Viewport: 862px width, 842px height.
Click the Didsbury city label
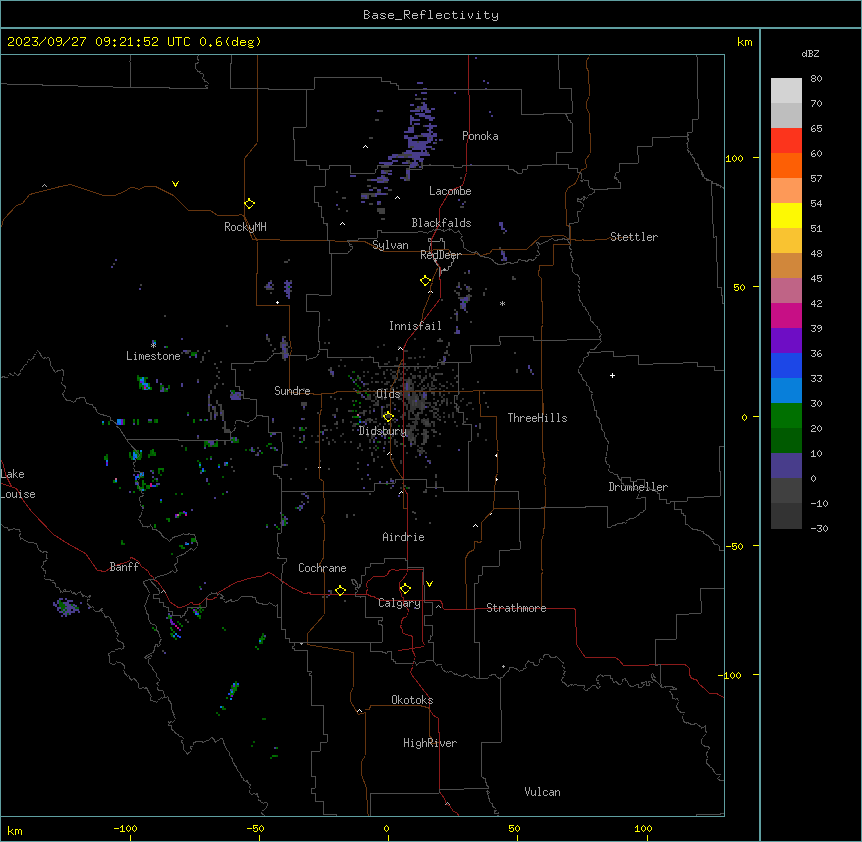click(383, 431)
